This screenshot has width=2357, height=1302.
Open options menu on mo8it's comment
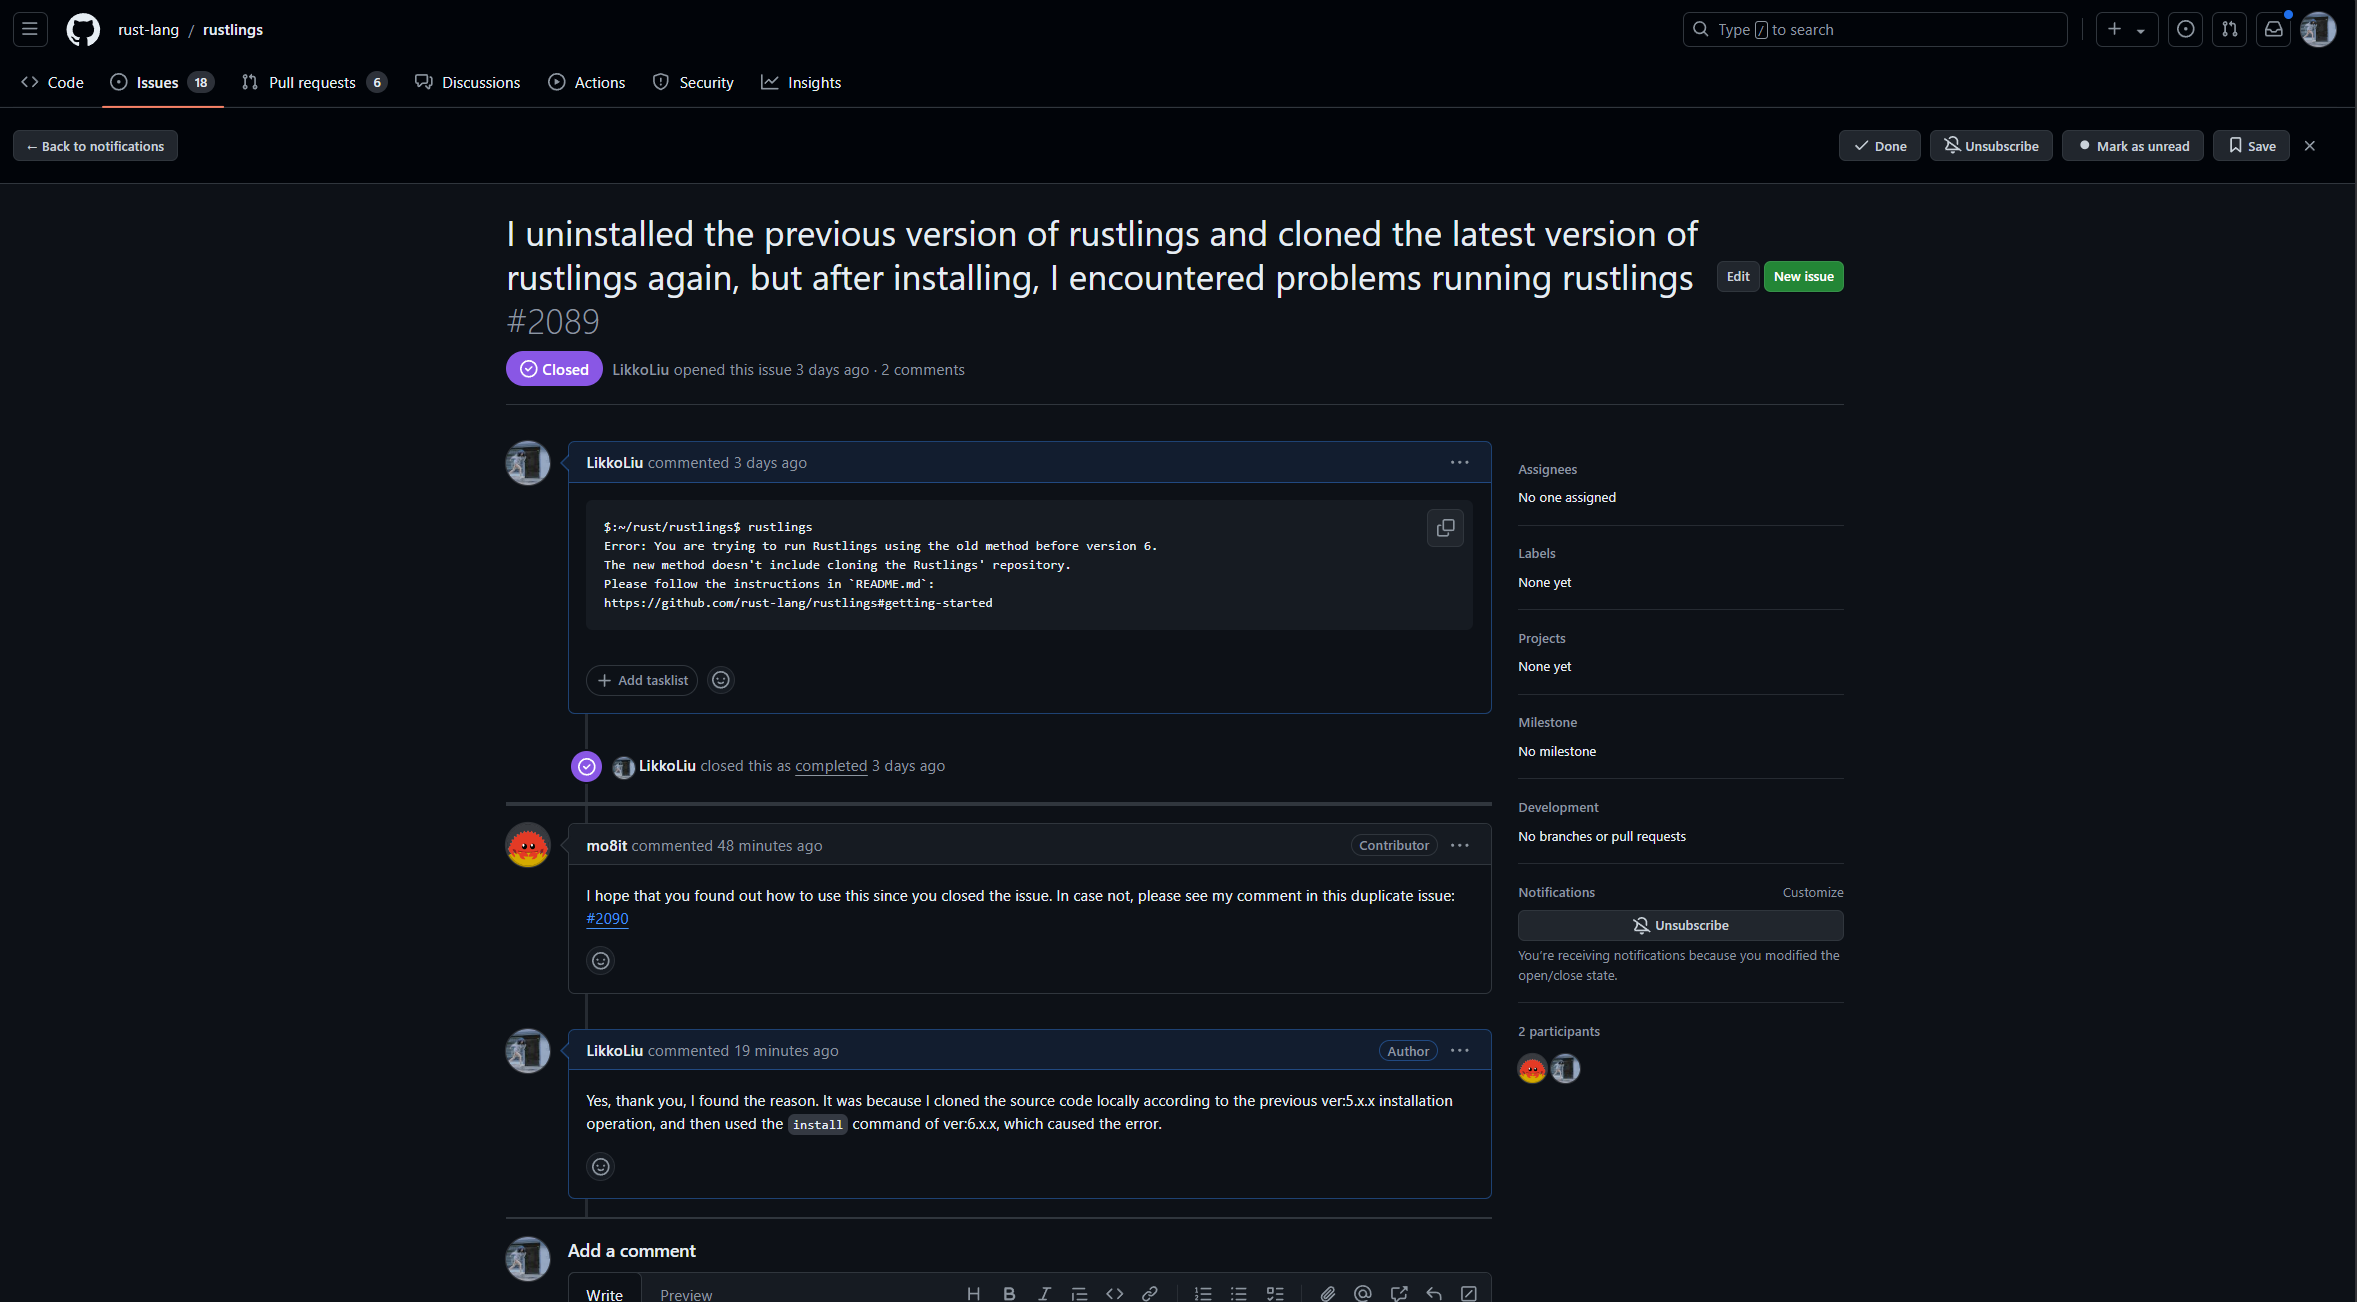(x=1460, y=845)
